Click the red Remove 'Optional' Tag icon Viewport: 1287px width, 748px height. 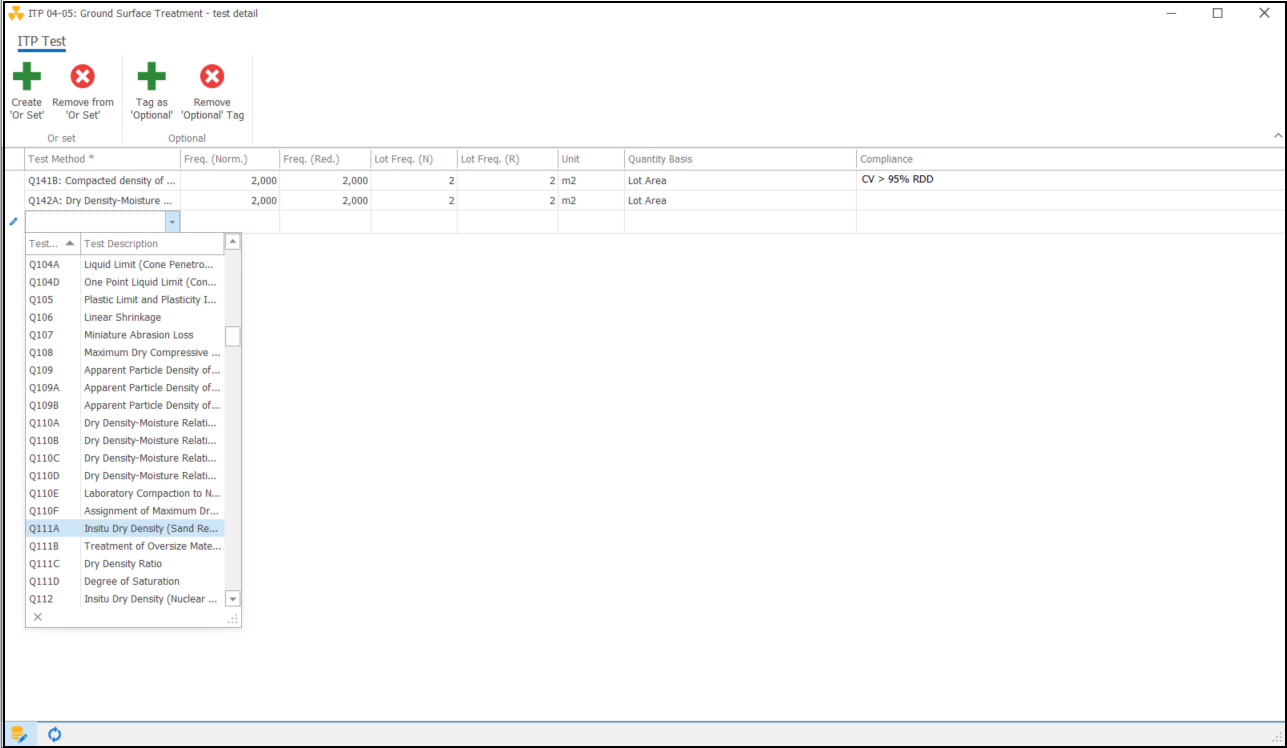[212, 76]
